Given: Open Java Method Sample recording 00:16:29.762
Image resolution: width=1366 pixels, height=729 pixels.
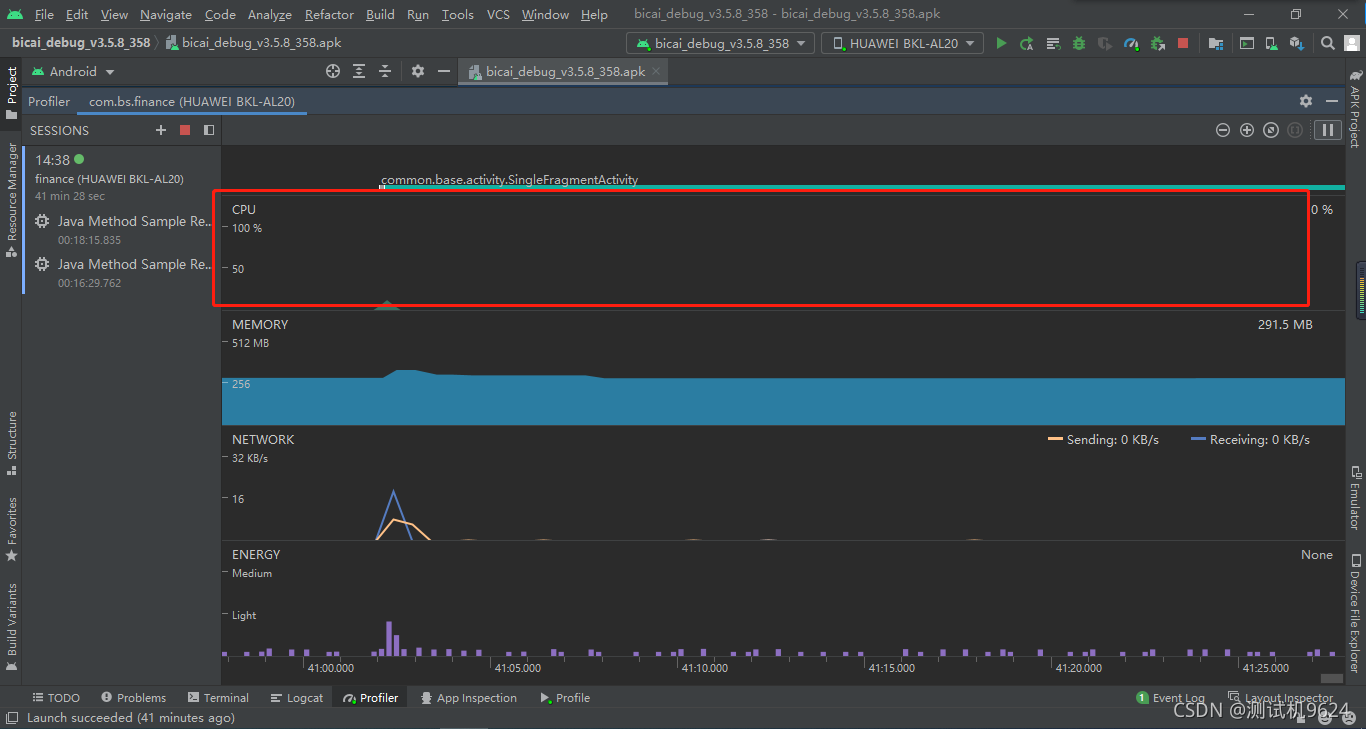Looking at the screenshot, I should 121,273.
